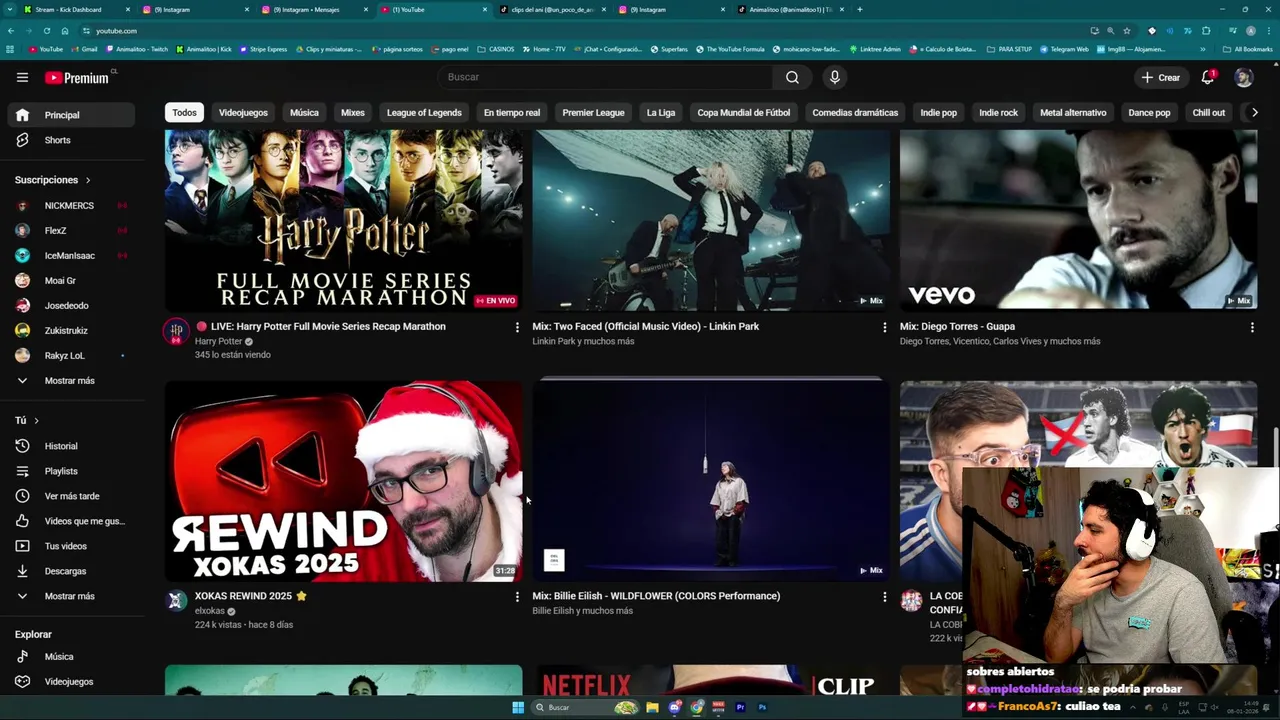Select the Indie rock chip
1280x720 pixels.
click(x=998, y=113)
